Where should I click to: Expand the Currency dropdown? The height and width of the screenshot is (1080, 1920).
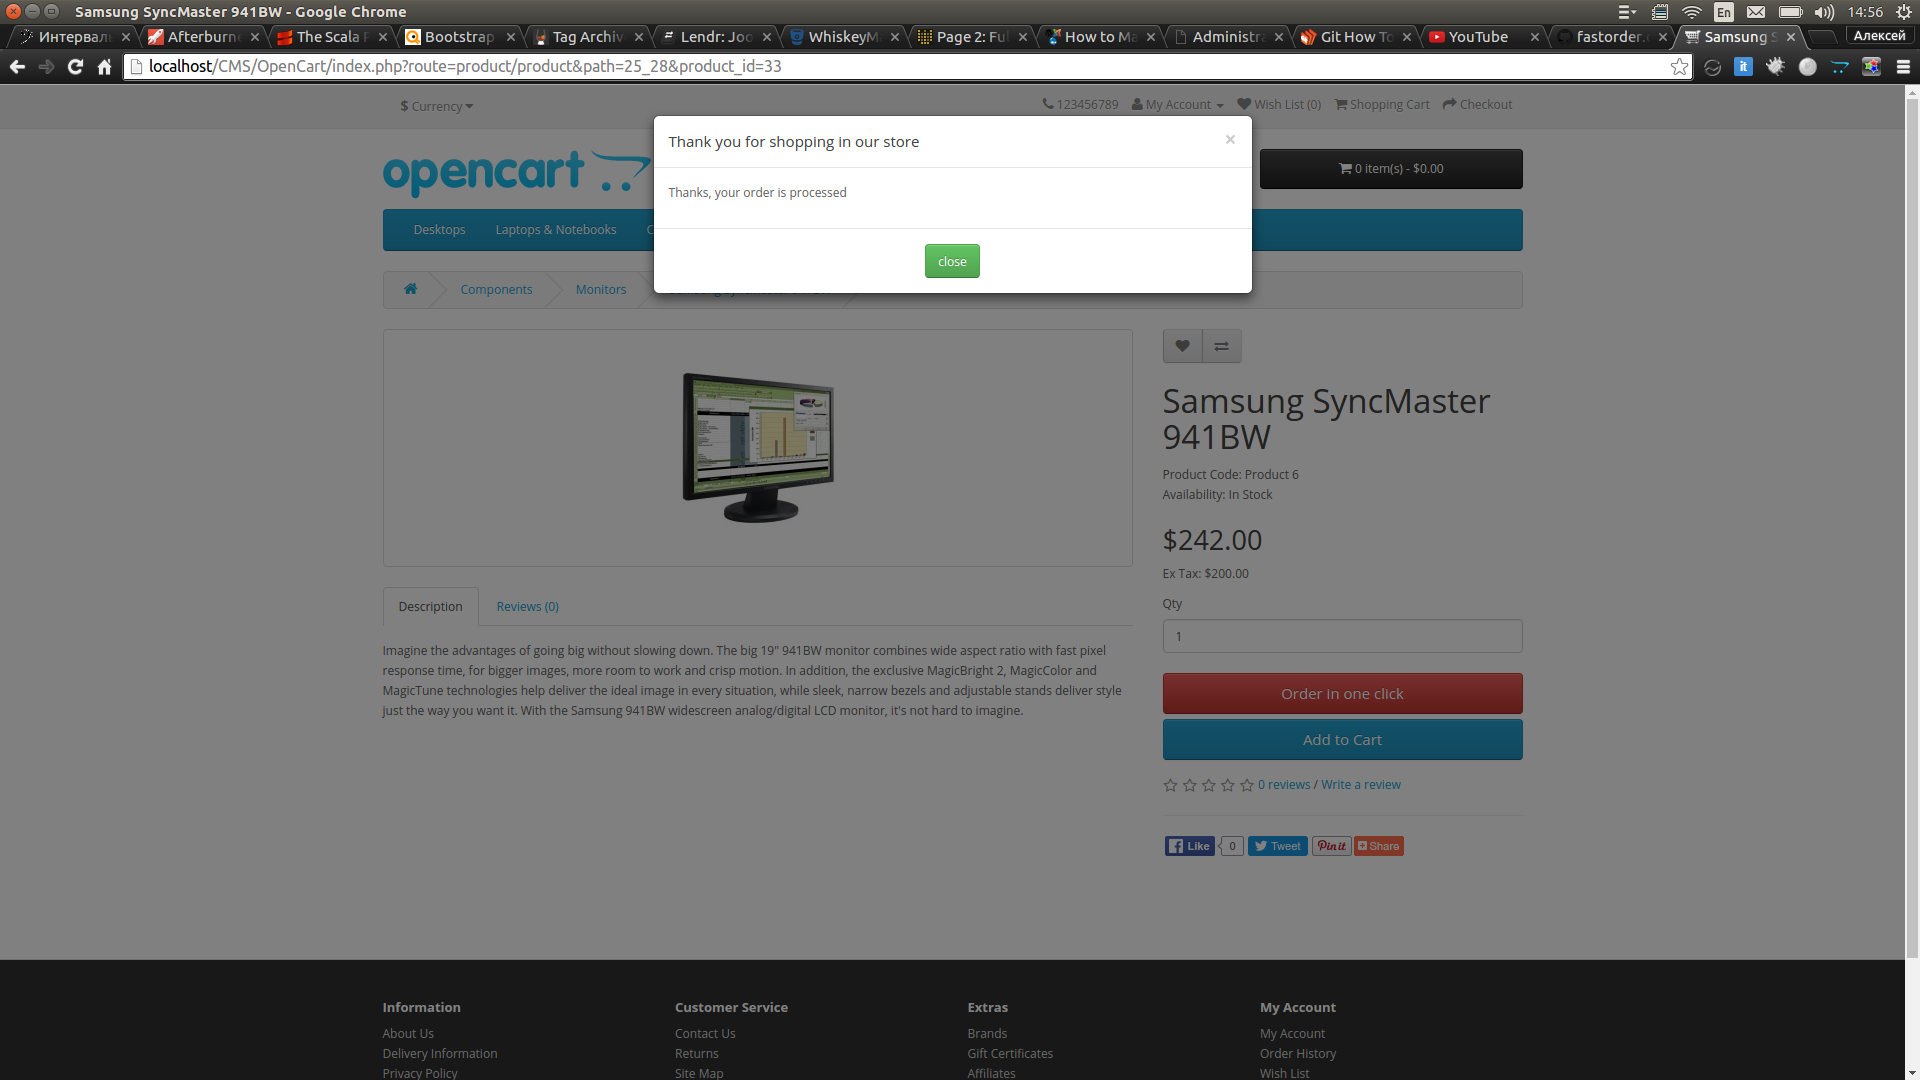click(437, 106)
